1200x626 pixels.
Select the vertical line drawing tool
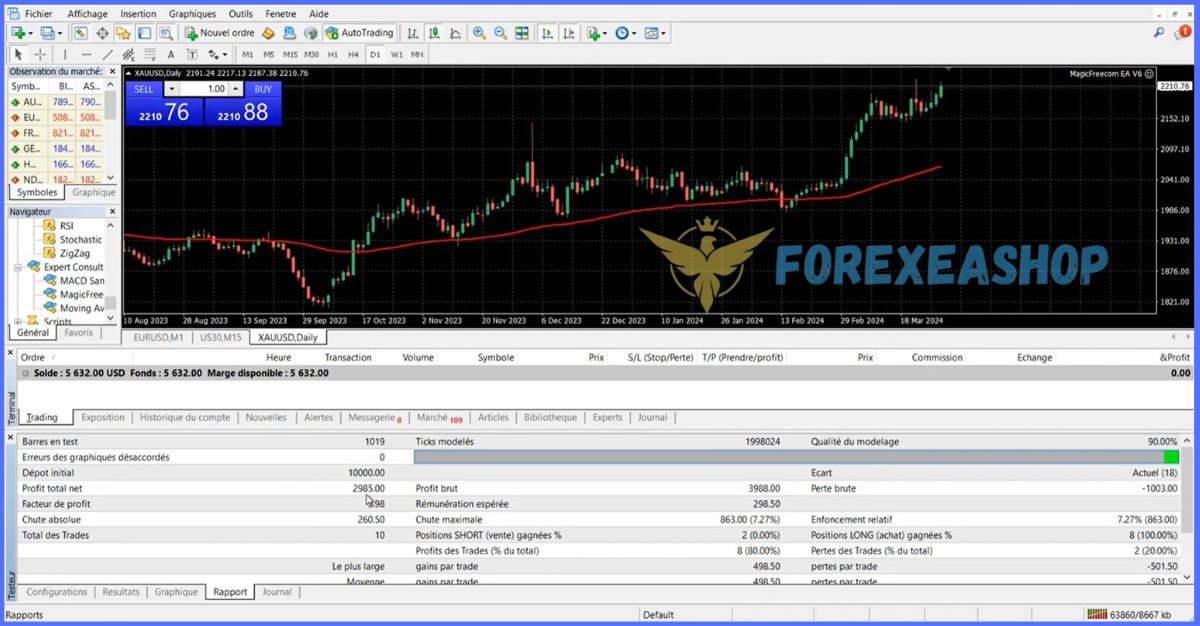point(65,54)
